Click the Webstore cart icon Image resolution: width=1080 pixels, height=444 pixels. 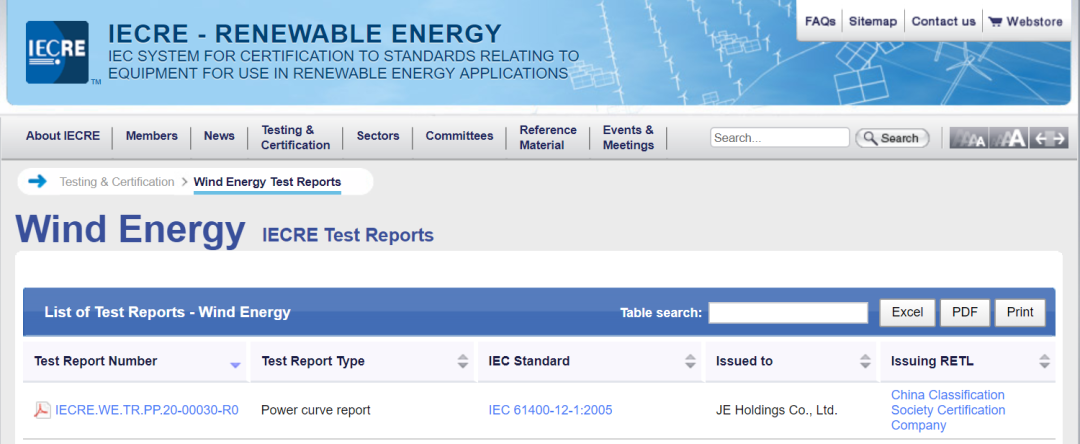[x=995, y=21]
